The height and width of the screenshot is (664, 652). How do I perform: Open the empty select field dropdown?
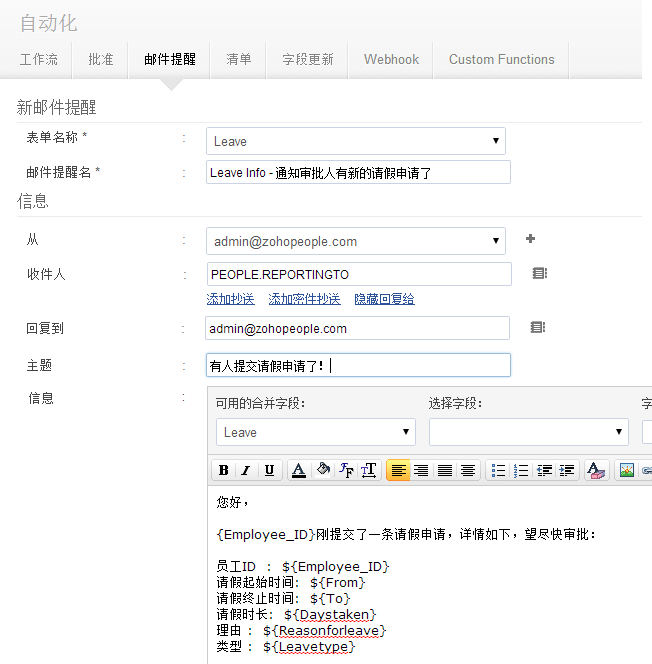(528, 432)
